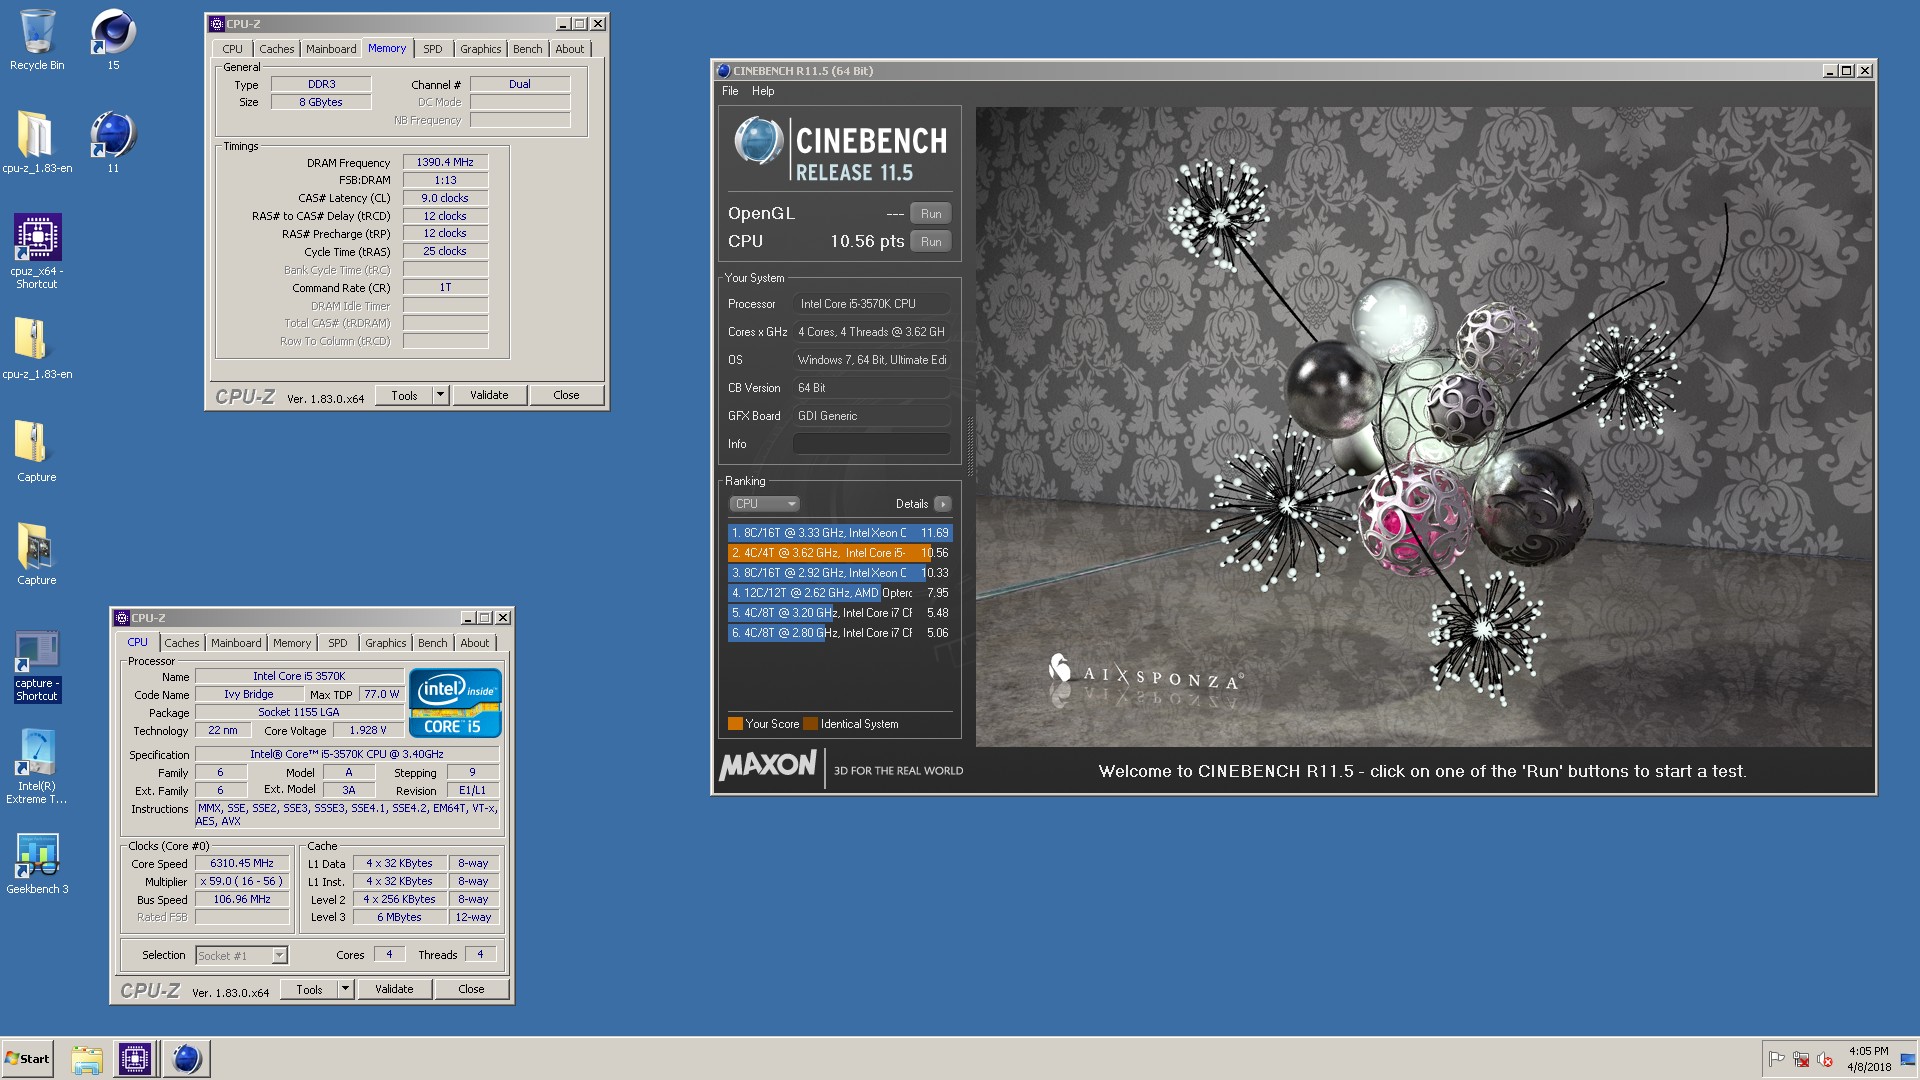Select ranking row 4C/8T @ 3.20 GHz
The height and width of the screenshot is (1080, 1920).
(x=840, y=613)
